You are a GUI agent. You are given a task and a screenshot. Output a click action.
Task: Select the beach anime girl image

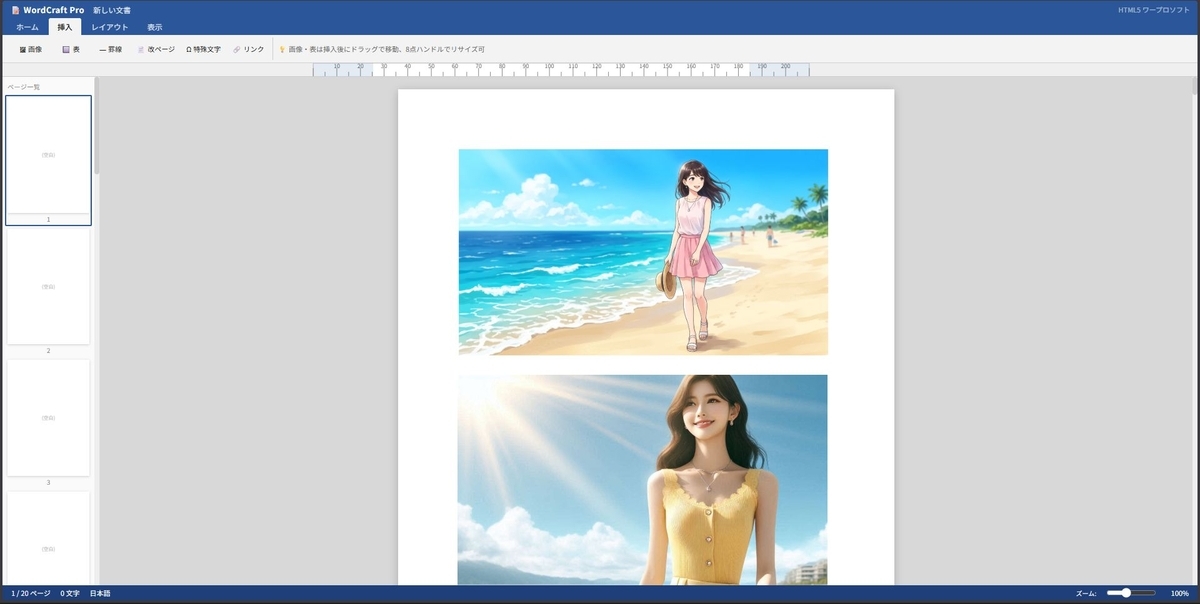point(643,252)
